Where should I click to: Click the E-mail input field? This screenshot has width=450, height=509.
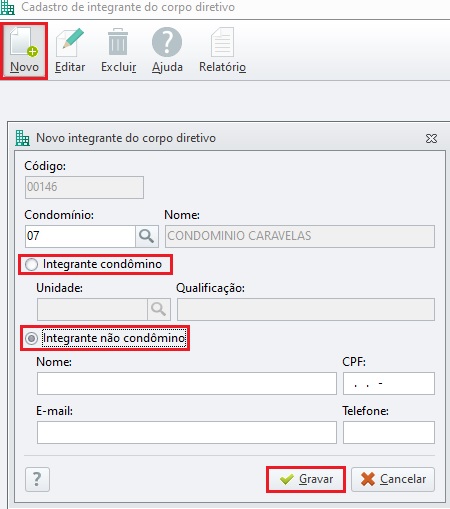tap(187, 432)
